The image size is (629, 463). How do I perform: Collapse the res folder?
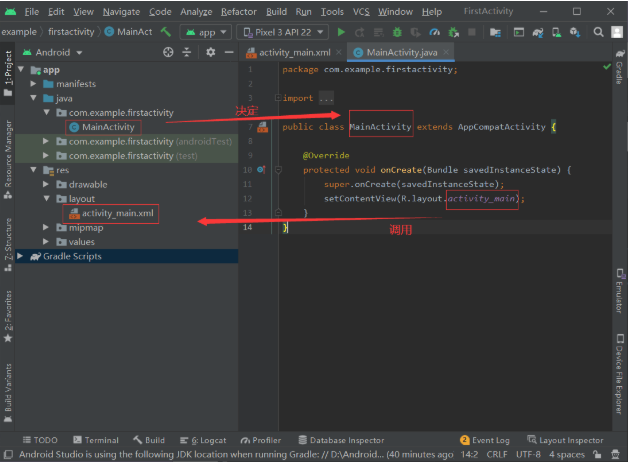[33, 170]
